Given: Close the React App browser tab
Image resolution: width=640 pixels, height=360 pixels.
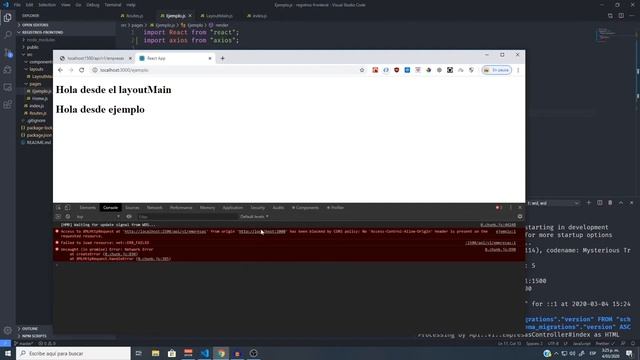Looking at the screenshot, I should tap(210, 58).
